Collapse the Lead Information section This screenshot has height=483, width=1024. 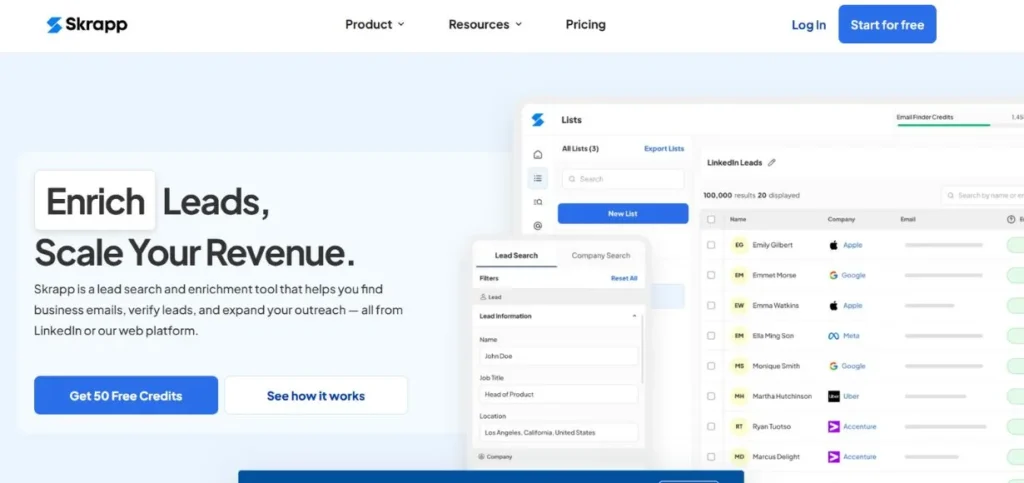[x=635, y=316]
